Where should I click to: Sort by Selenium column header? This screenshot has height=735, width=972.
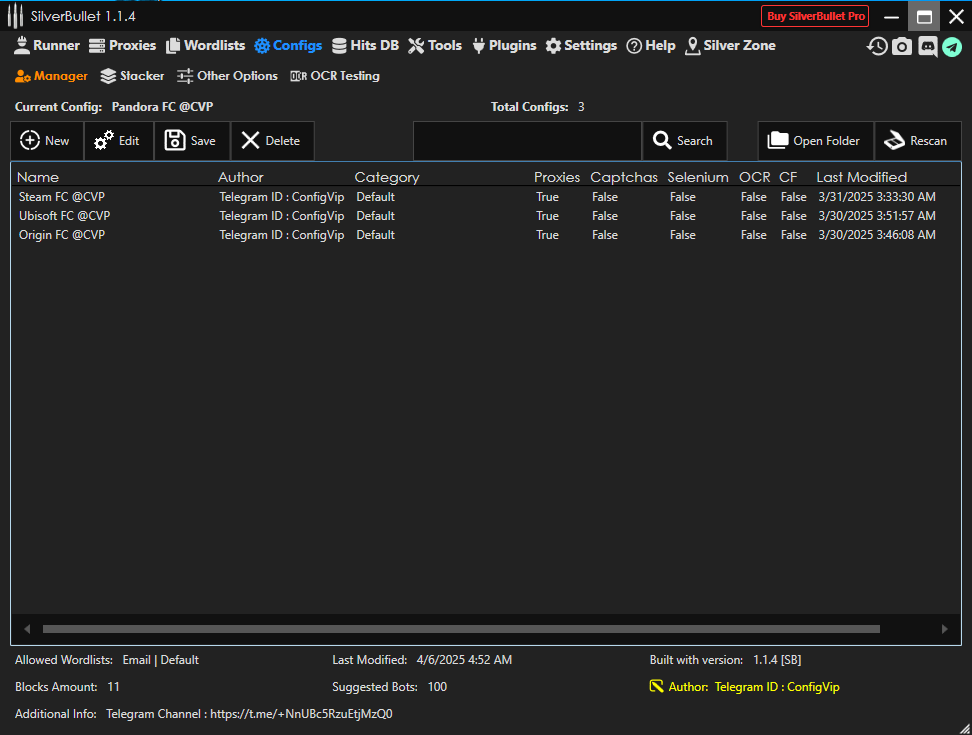coord(698,177)
